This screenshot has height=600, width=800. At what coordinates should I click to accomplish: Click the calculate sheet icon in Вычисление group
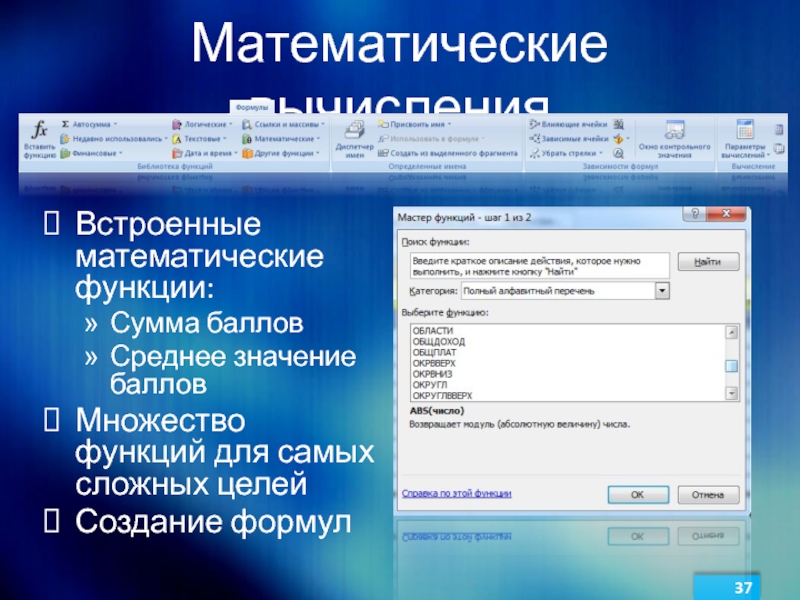click(779, 148)
